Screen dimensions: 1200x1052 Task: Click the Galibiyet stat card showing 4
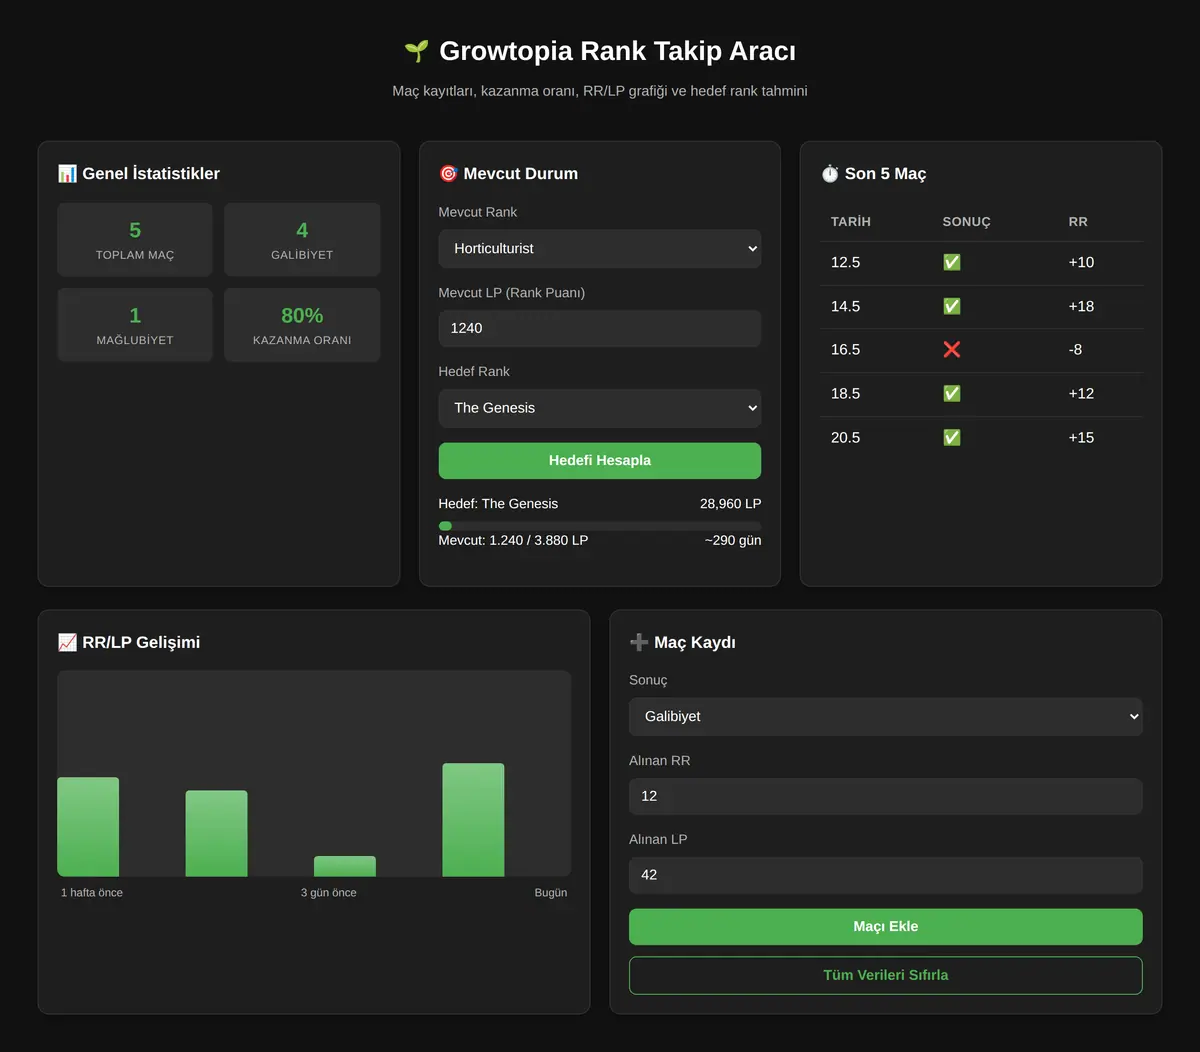pyautogui.click(x=302, y=240)
